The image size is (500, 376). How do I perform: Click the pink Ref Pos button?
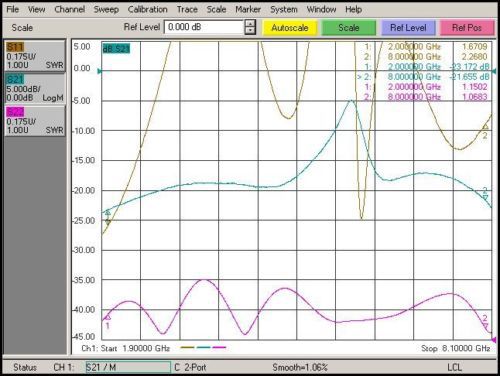click(x=467, y=28)
